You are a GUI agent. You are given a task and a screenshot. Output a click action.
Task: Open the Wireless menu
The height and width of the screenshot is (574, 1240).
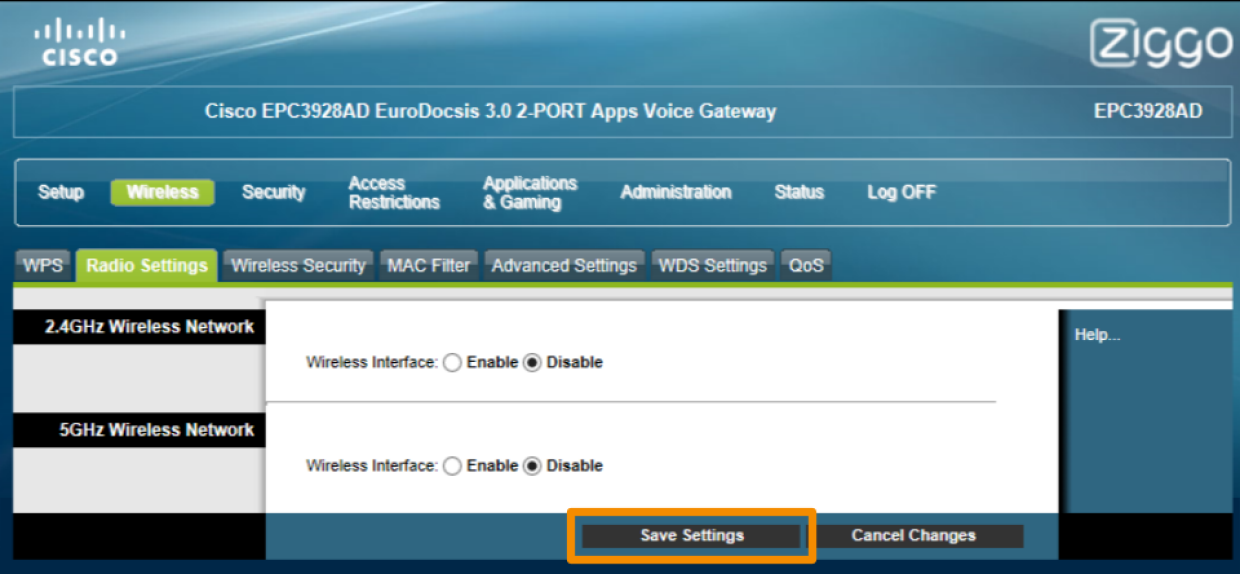point(163,192)
